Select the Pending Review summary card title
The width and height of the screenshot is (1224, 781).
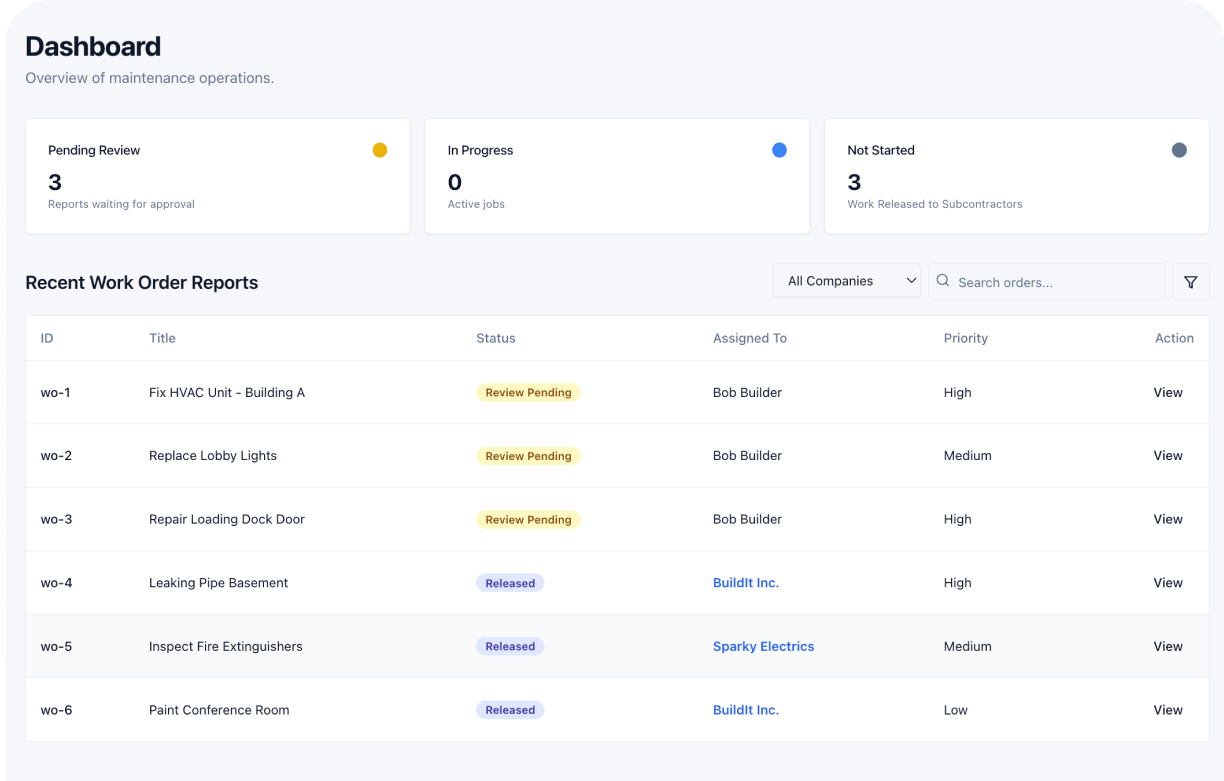pos(94,150)
